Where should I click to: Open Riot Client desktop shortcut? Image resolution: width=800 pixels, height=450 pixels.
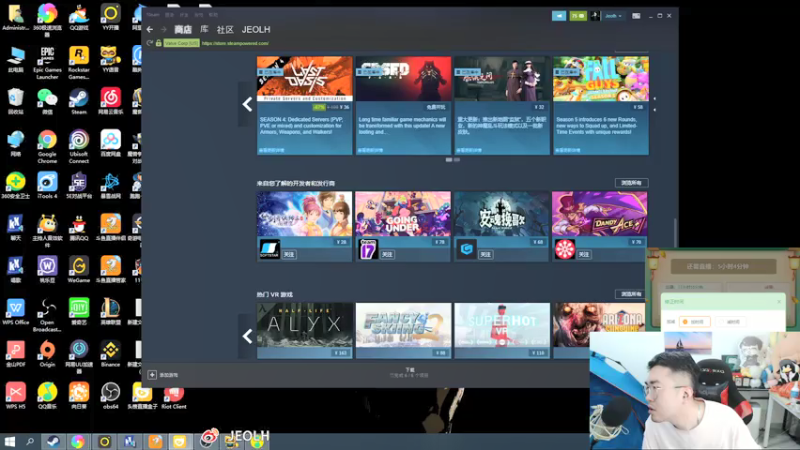pyautogui.click(x=173, y=396)
